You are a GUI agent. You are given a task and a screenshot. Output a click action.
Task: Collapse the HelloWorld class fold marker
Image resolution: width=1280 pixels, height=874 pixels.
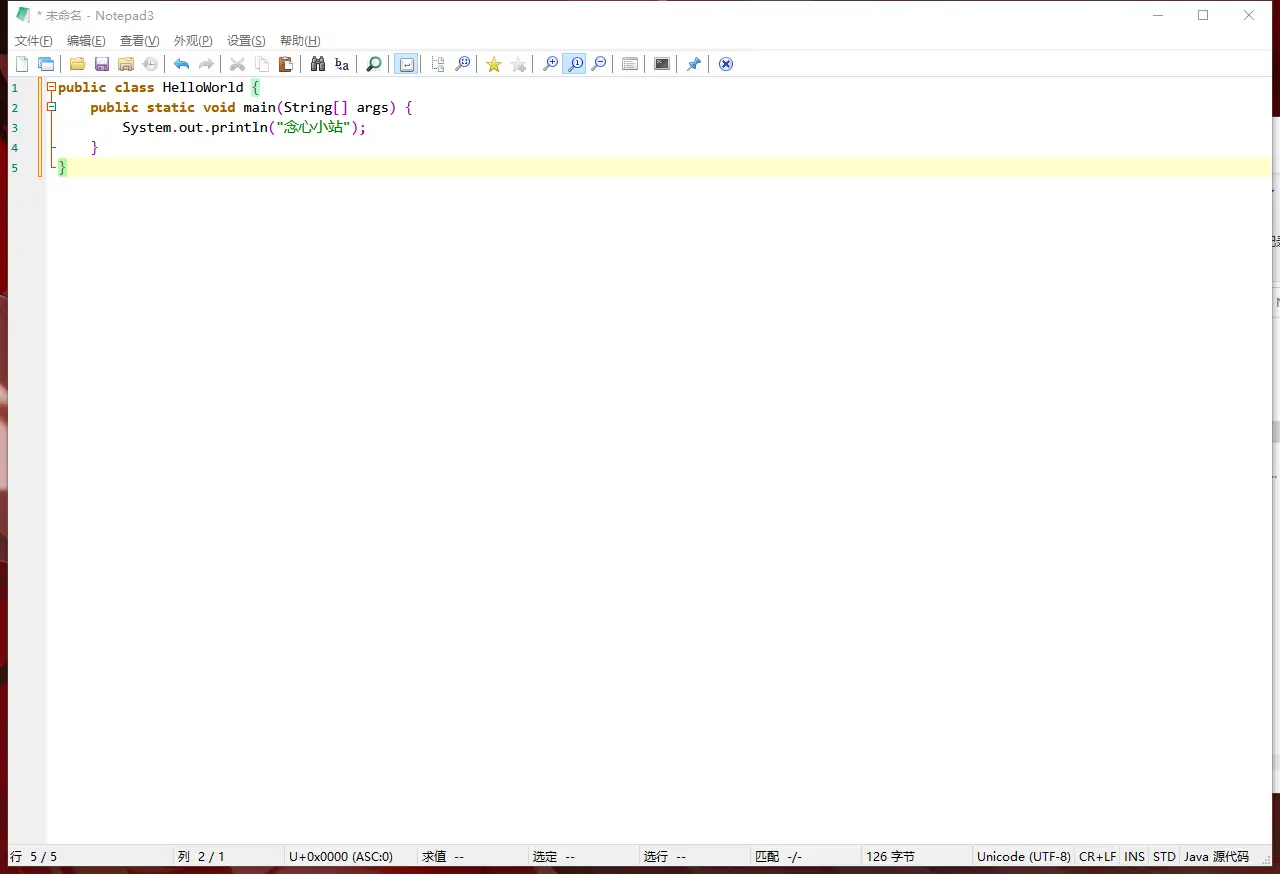point(52,87)
